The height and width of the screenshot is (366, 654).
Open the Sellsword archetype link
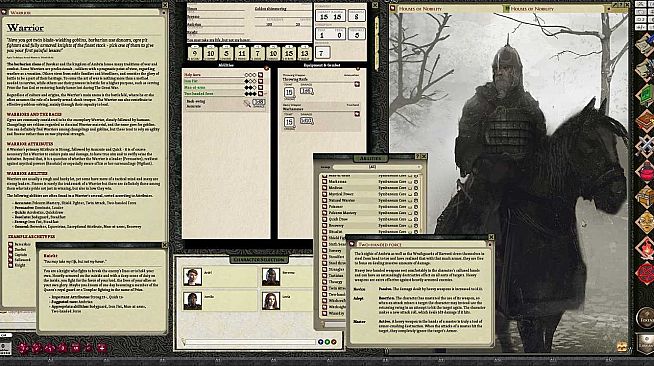11,260
